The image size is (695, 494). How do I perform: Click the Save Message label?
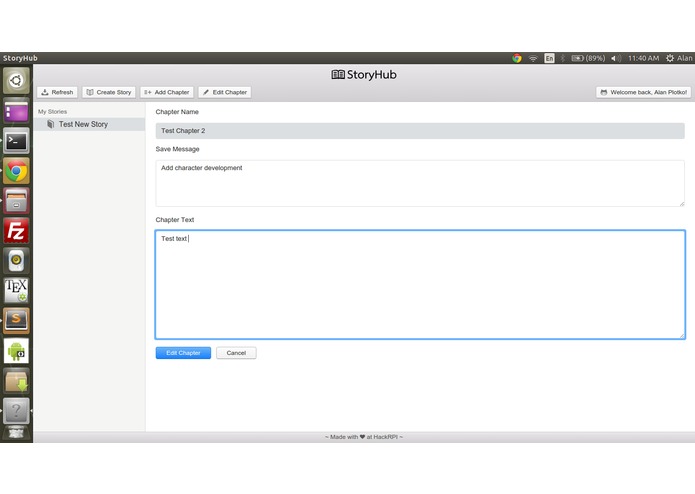pyautogui.click(x=177, y=149)
